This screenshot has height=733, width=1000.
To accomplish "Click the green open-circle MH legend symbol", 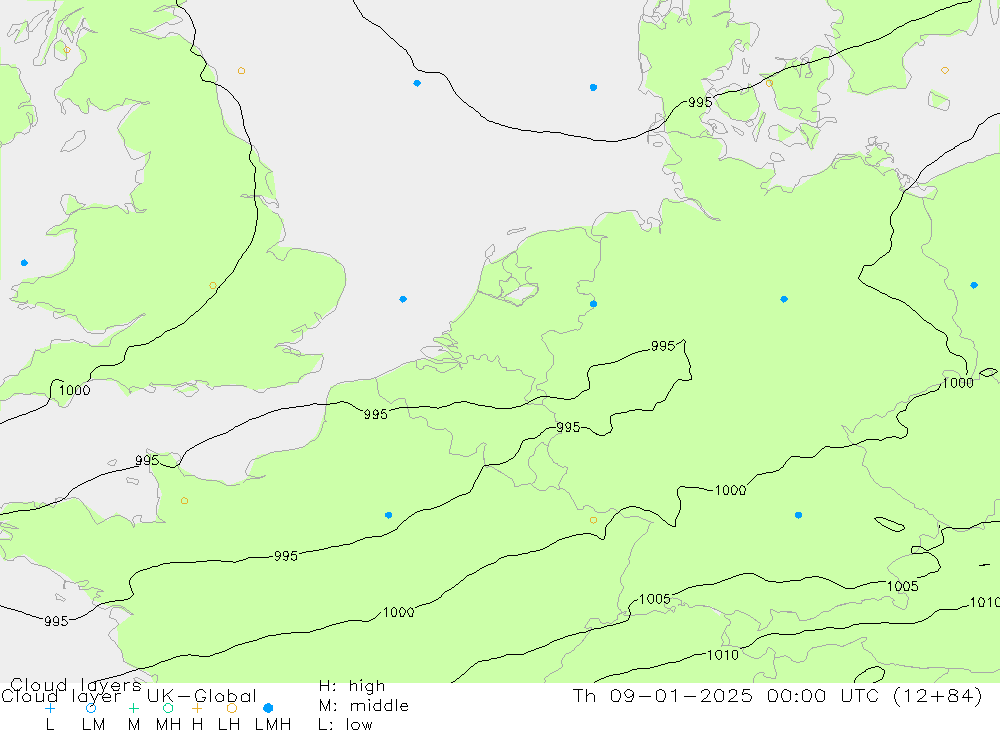I will pyautogui.click(x=168, y=708).
